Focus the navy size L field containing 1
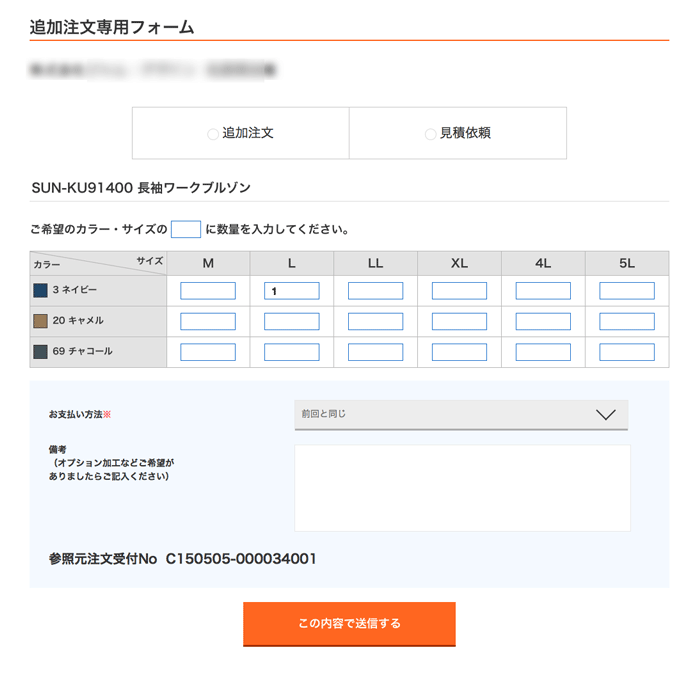 click(292, 291)
